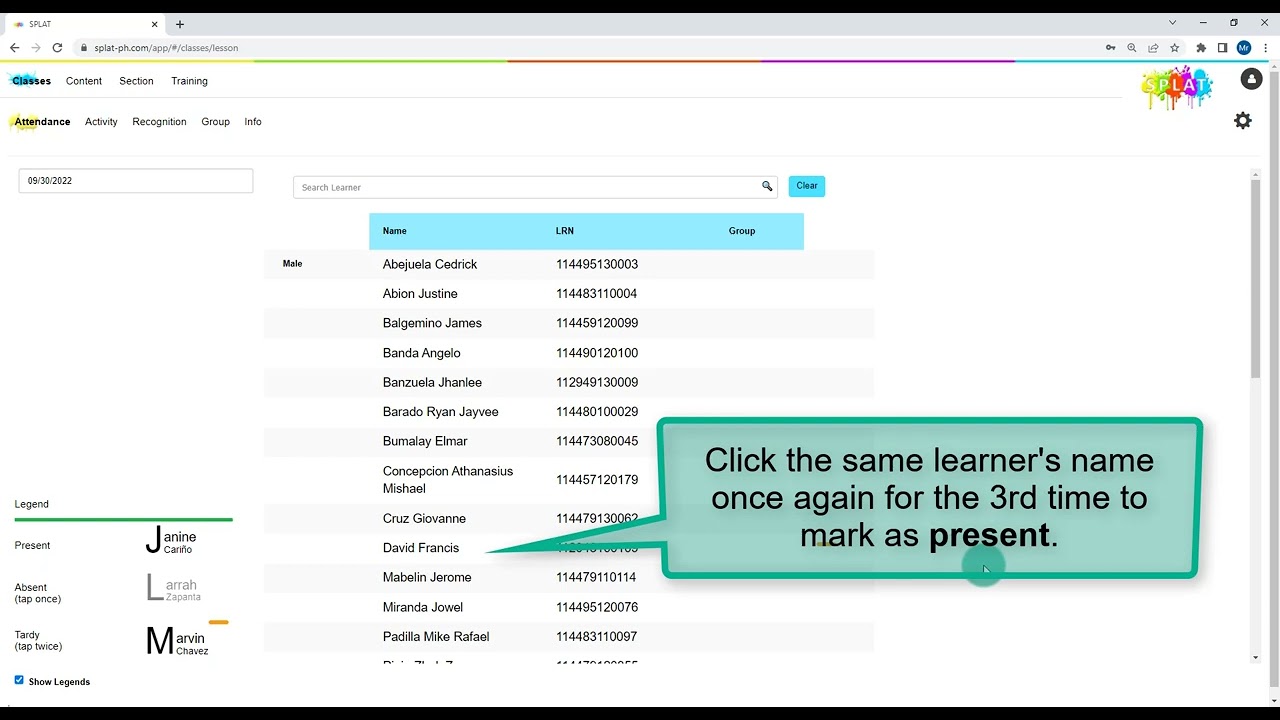Click the forward navigation arrow
1280x720 pixels.
[x=35, y=48]
